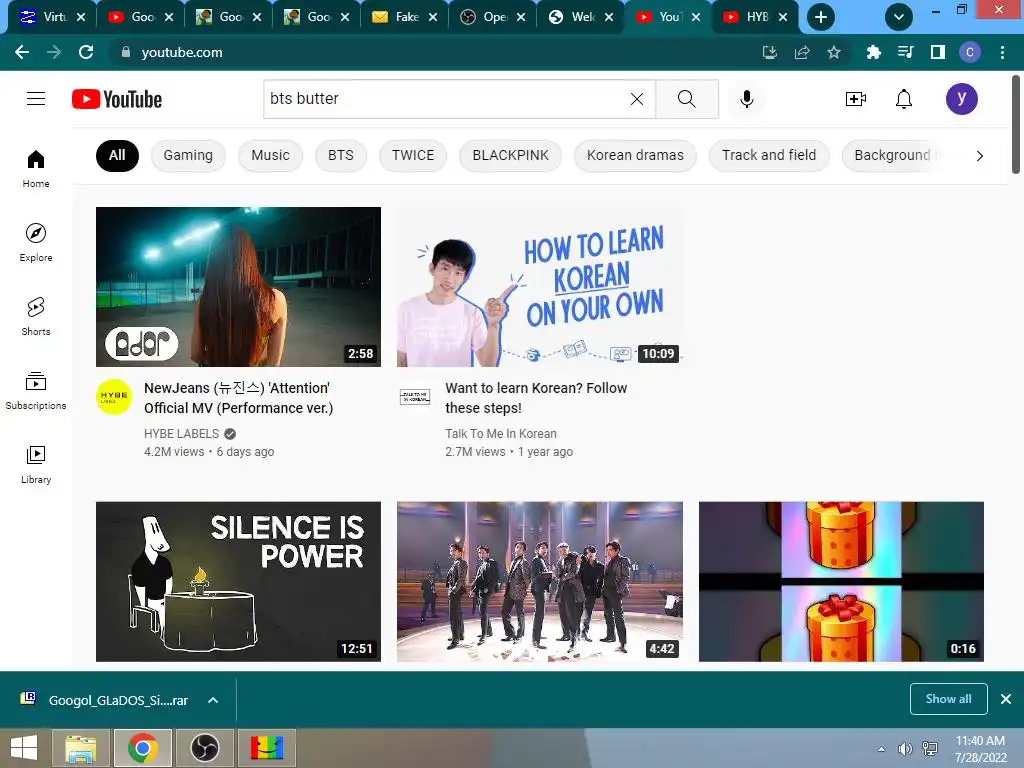This screenshot has width=1024, height=768.
Task: Select the TWICE filter chip
Action: point(413,155)
